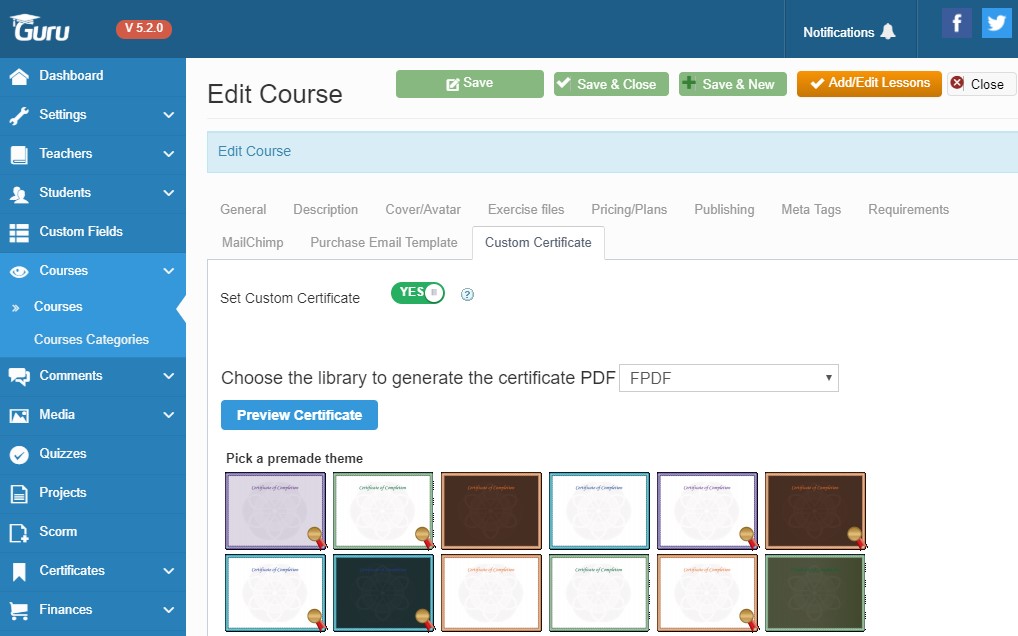Click the Quizzes checkmark icon
Screen dimensions: 1018x636
19,454
